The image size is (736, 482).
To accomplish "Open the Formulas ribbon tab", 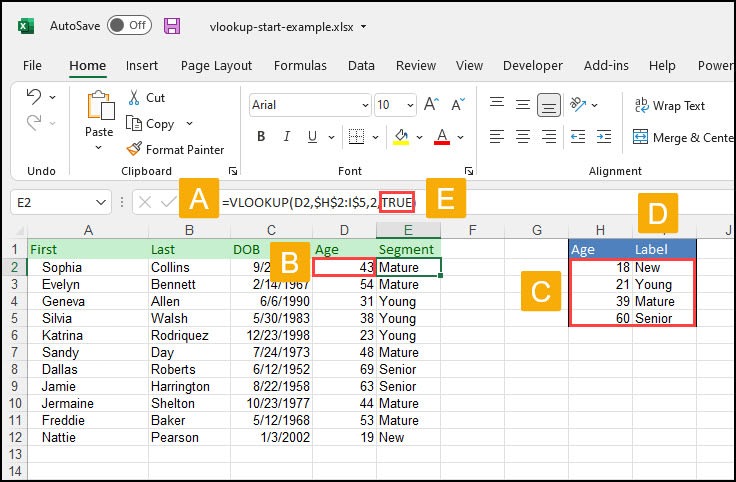I will [x=301, y=66].
